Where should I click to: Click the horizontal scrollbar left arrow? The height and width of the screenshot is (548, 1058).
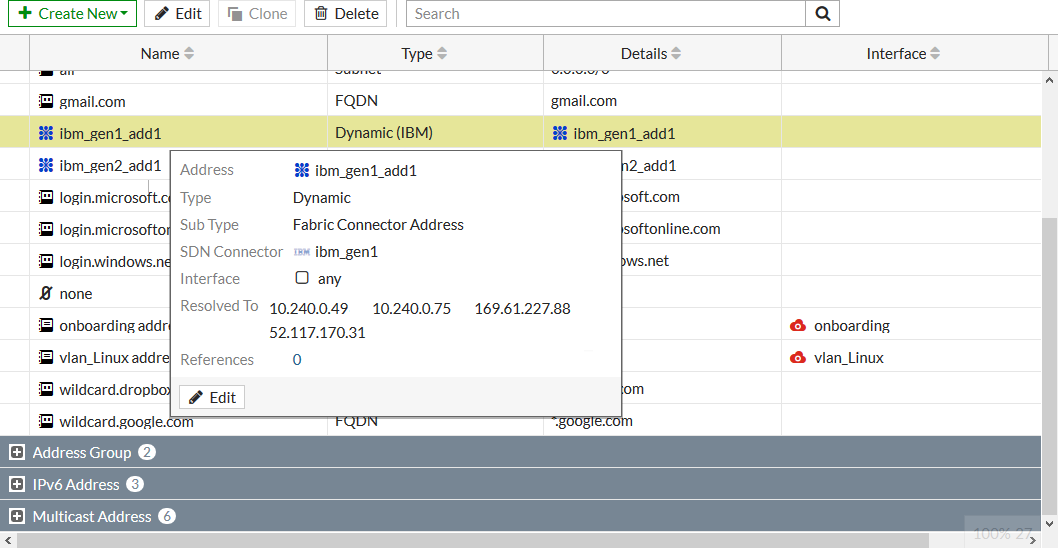[x=8, y=540]
